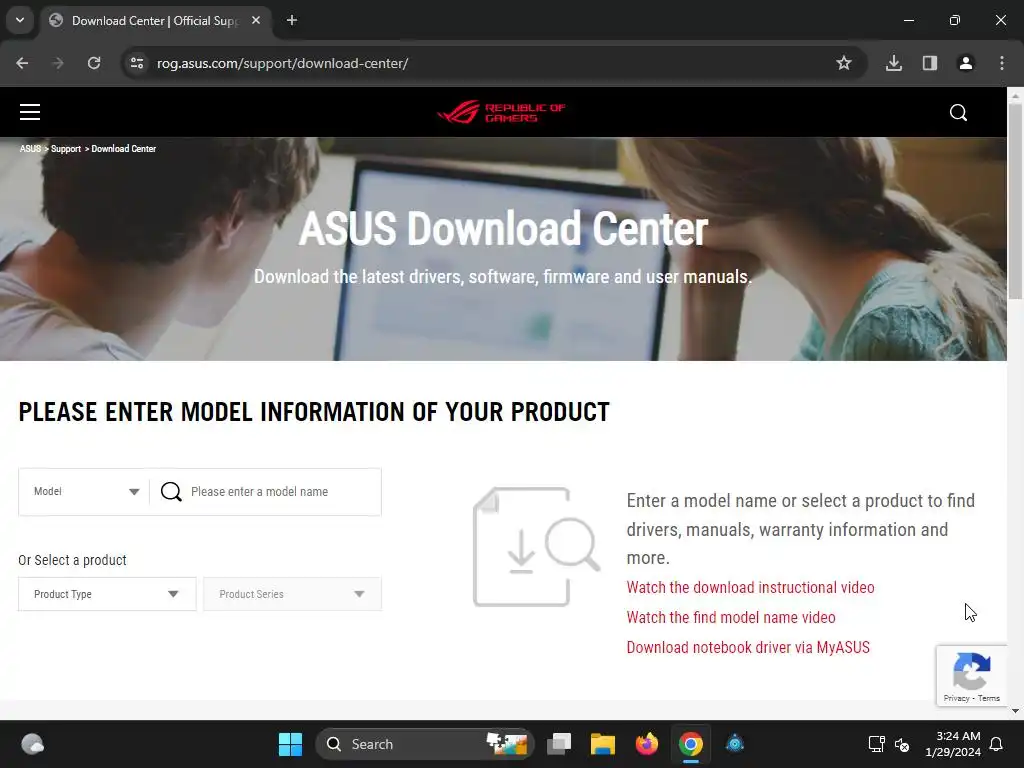Screen dimensions: 1024x768
Task: Open a new browser tab
Action: coord(292,20)
